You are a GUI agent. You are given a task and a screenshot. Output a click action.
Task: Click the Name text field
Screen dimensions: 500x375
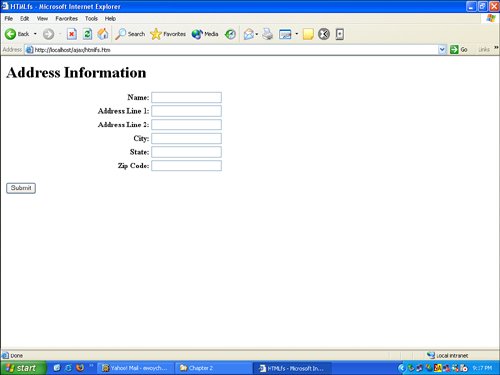[186, 97]
